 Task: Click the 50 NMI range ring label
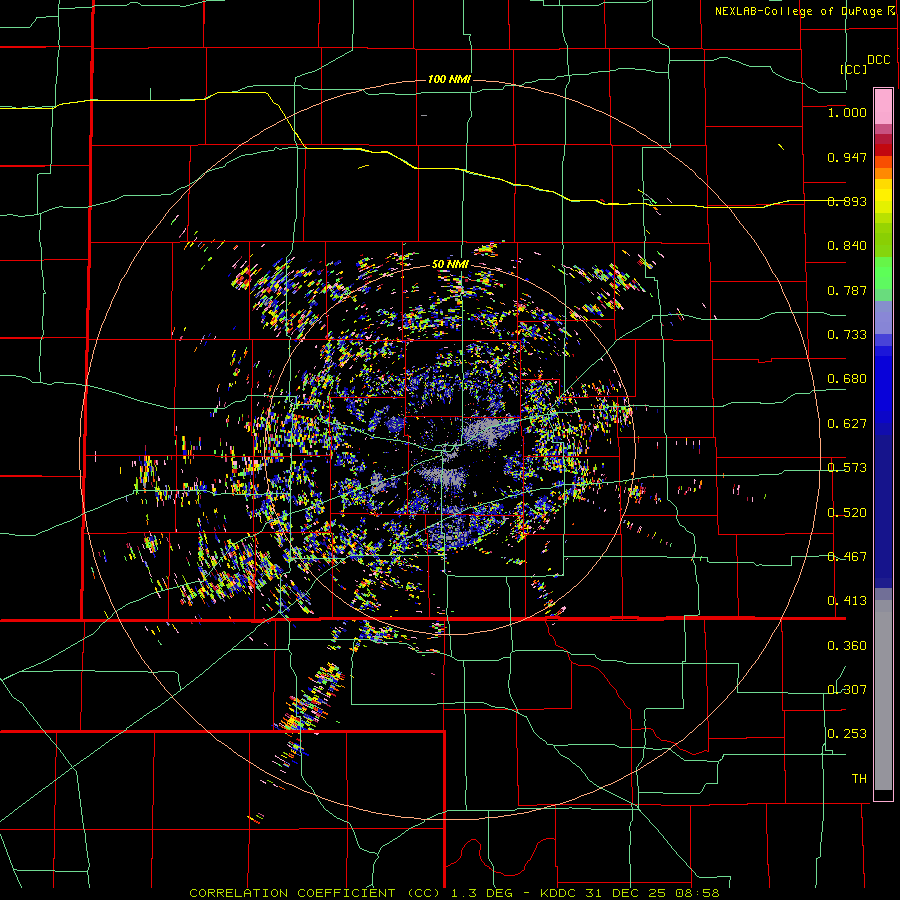pos(450,264)
